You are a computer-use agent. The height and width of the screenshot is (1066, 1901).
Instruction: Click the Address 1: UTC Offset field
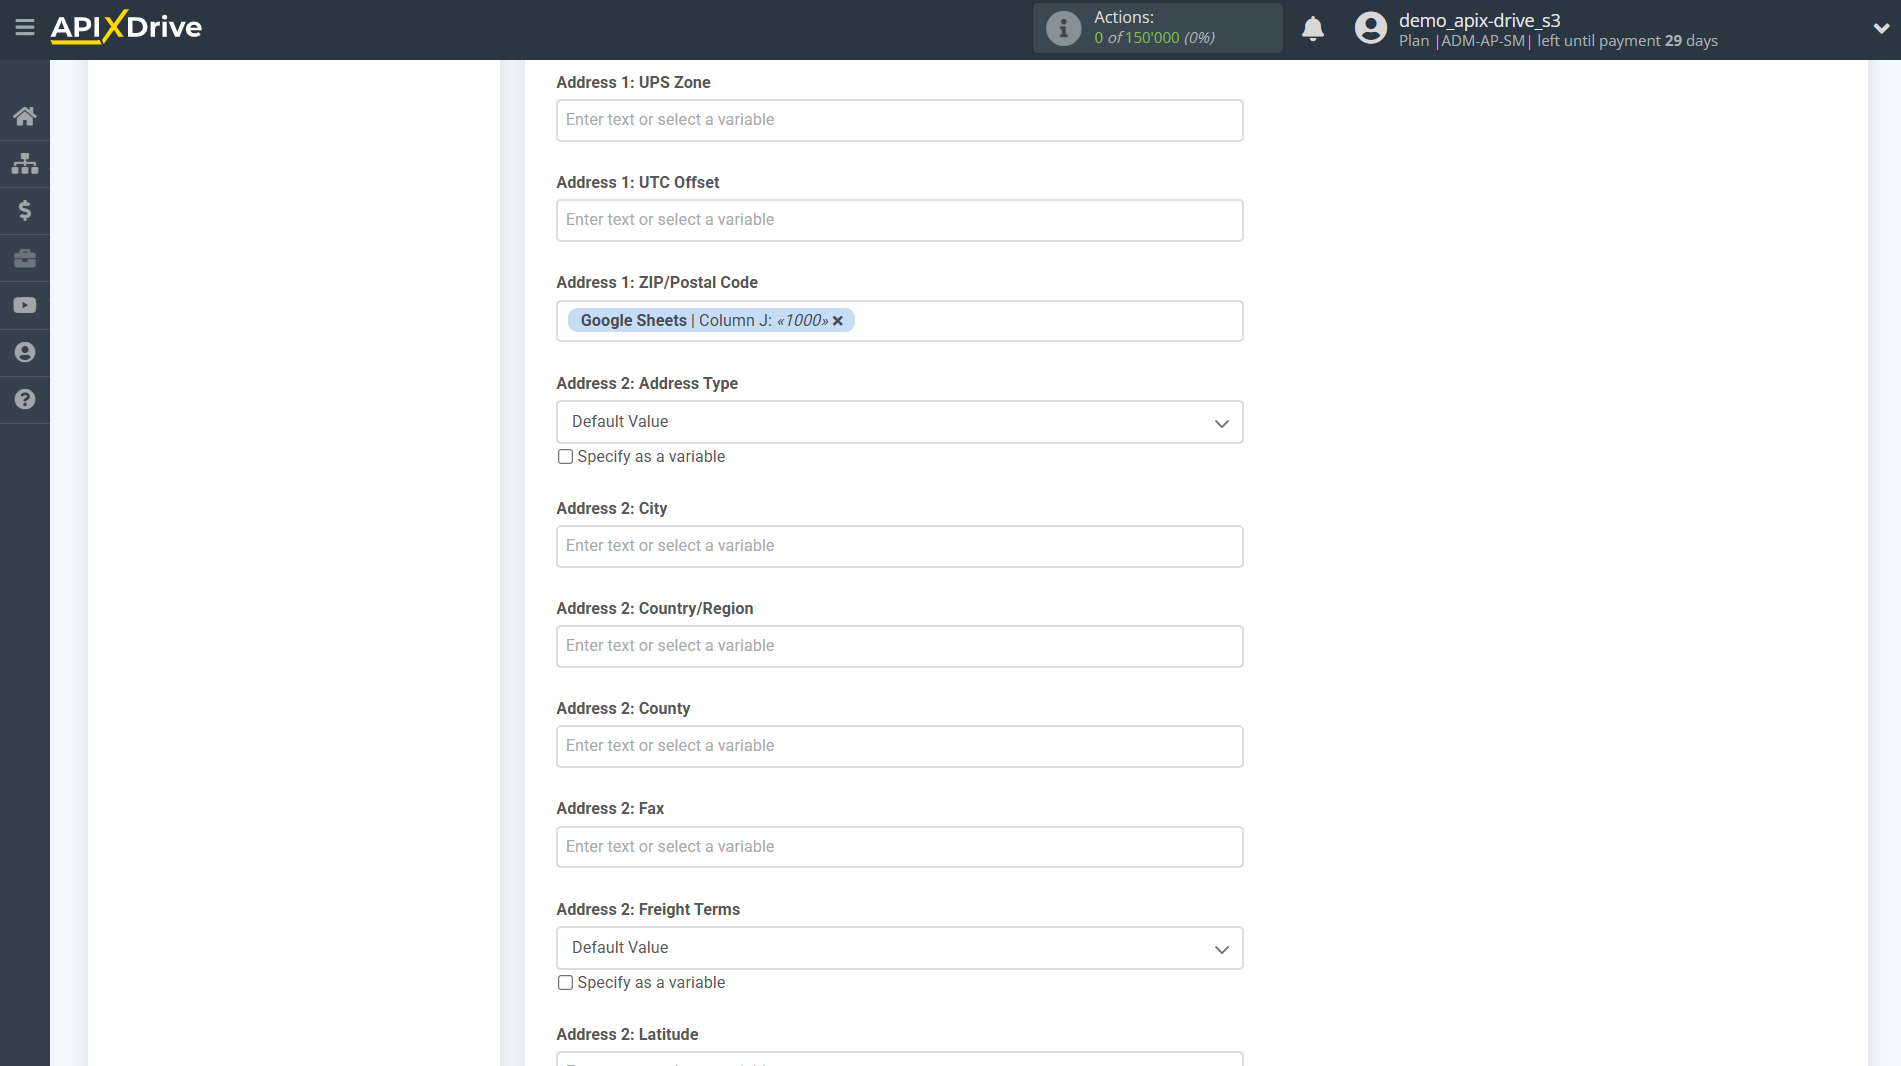click(899, 220)
